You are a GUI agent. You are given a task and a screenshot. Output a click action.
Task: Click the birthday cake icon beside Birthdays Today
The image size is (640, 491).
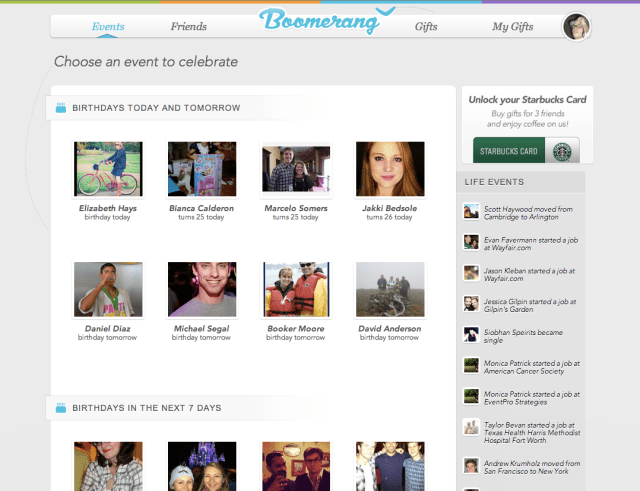pos(61,108)
